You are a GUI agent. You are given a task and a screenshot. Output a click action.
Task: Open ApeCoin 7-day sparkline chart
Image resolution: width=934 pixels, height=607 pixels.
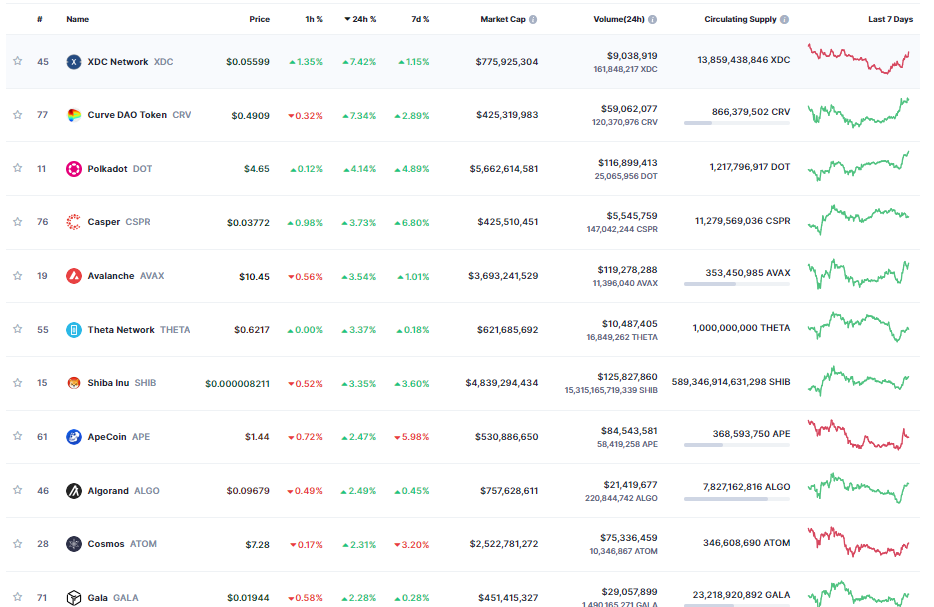point(858,435)
